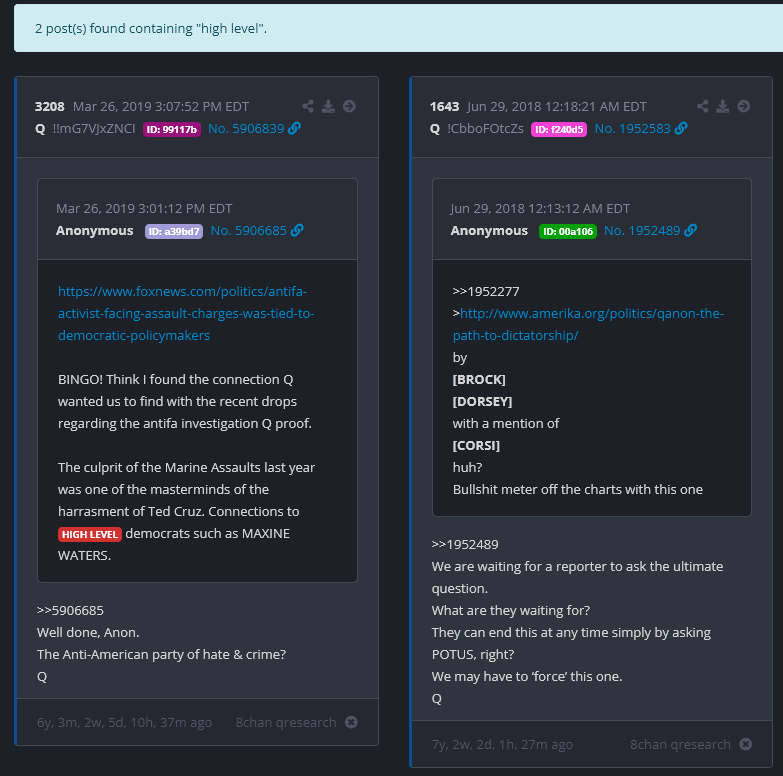Click tripcode !CbboFOtcZs
Image resolution: width=783 pixels, height=776 pixels.
click(x=485, y=129)
